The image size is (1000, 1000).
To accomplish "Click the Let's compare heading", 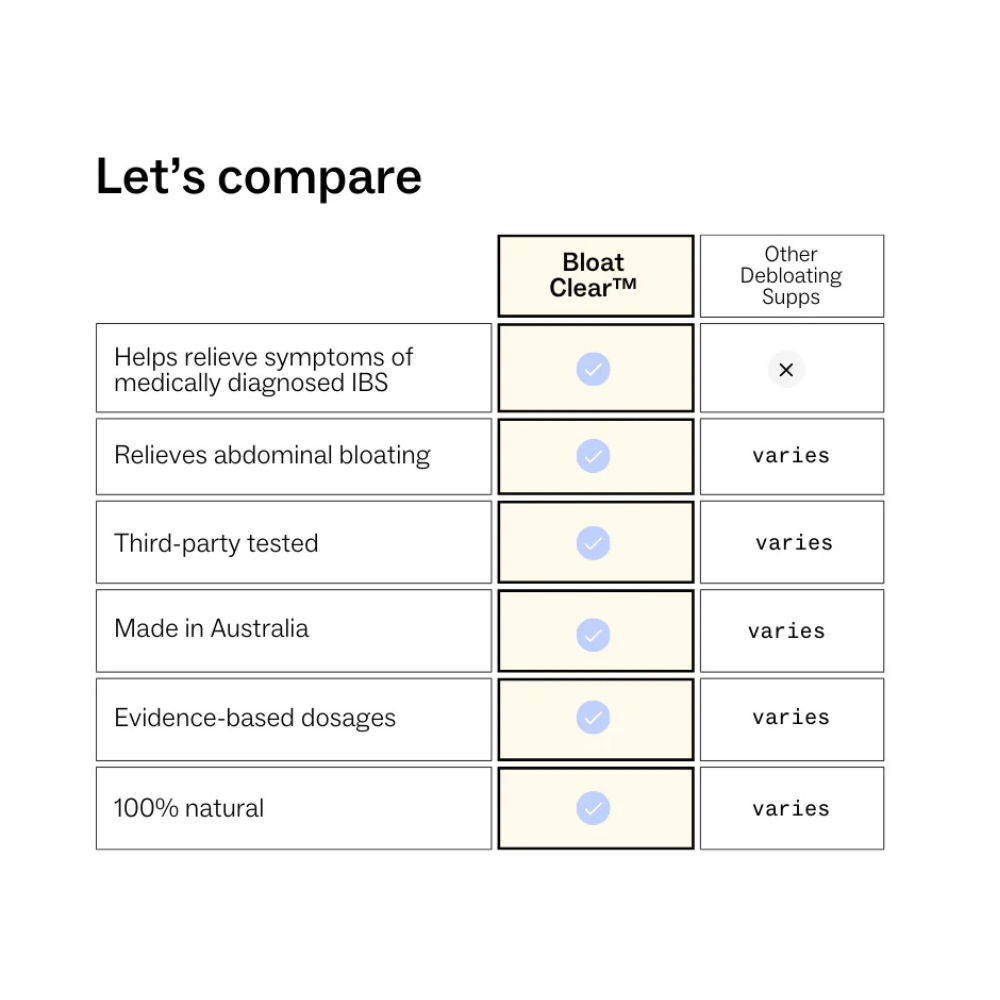I will click(x=258, y=177).
